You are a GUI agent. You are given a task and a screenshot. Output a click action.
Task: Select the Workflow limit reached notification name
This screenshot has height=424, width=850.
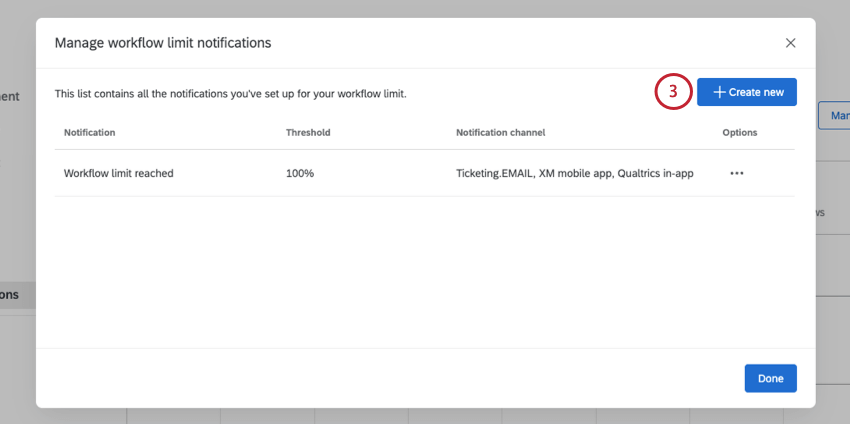[x=118, y=173]
